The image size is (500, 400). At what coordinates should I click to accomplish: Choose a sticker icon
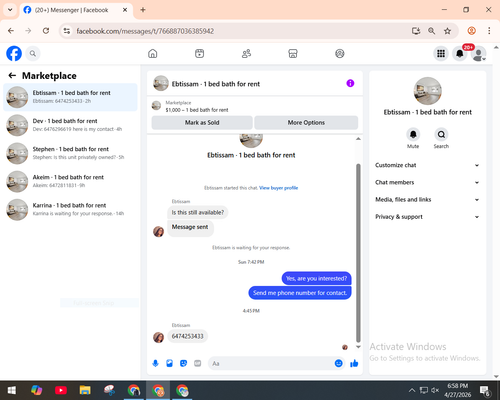[x=183, y=363]
